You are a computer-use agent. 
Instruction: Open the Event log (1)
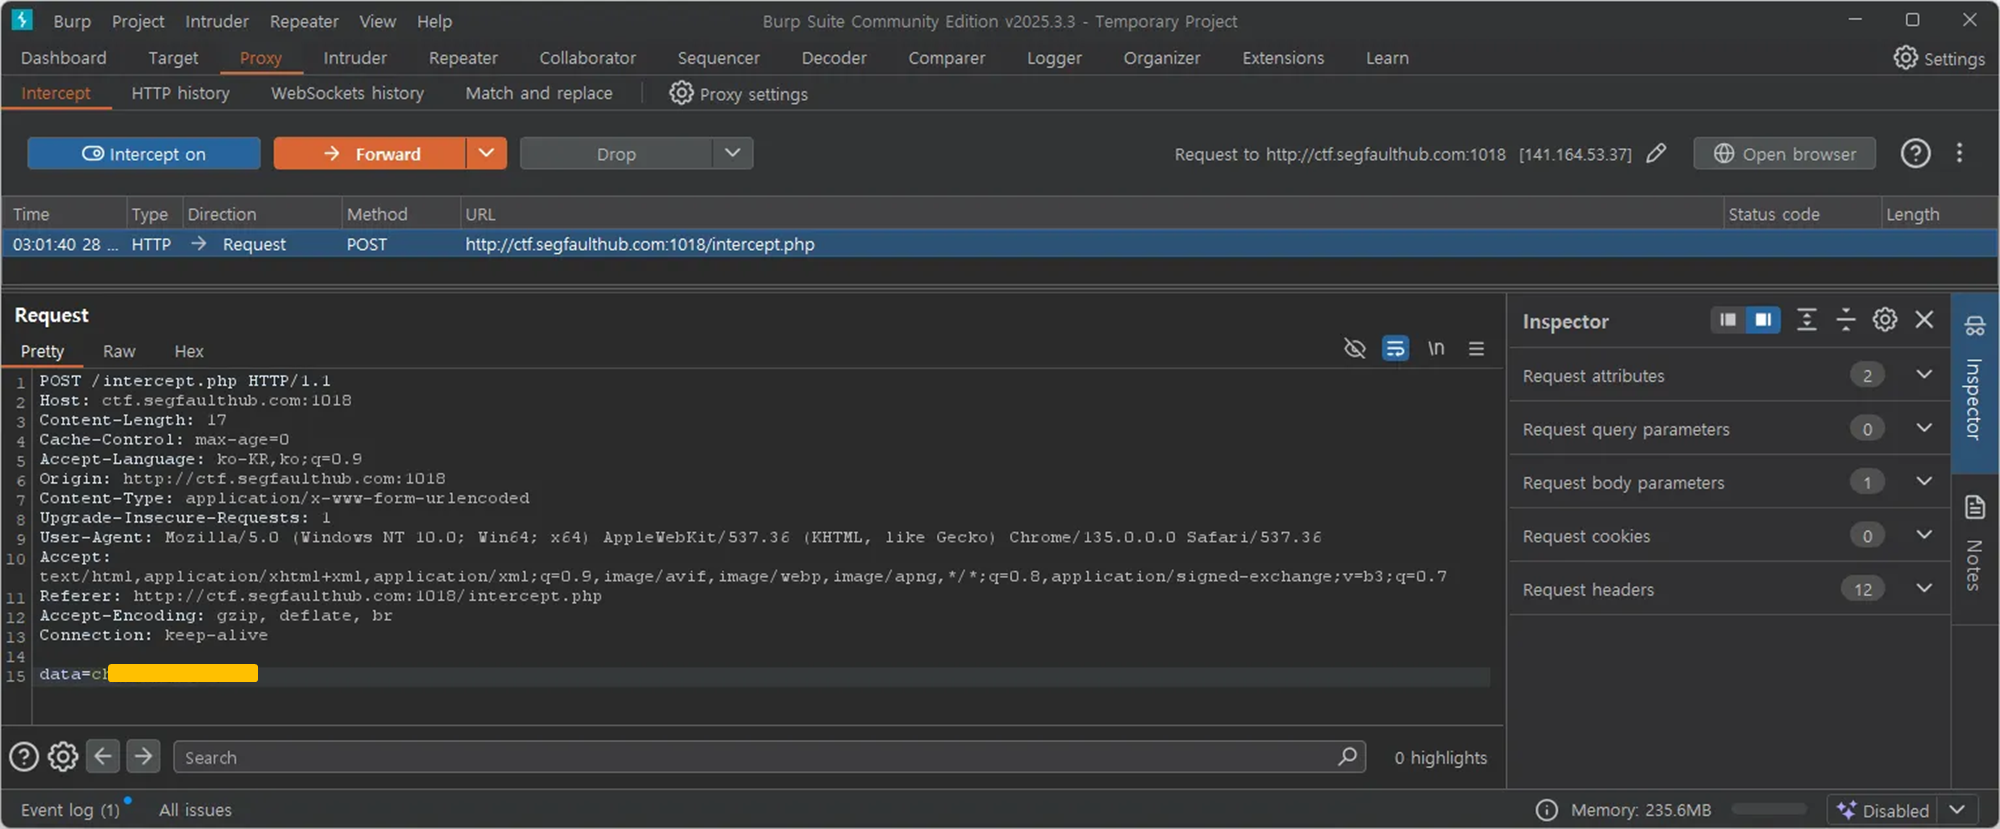point(70,810)
